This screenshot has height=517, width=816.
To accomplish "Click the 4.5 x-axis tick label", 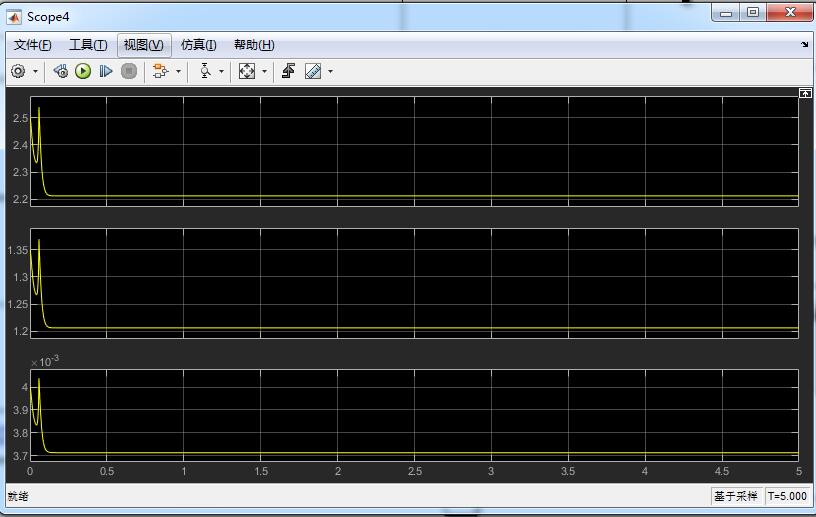I will tap(722, 471).
